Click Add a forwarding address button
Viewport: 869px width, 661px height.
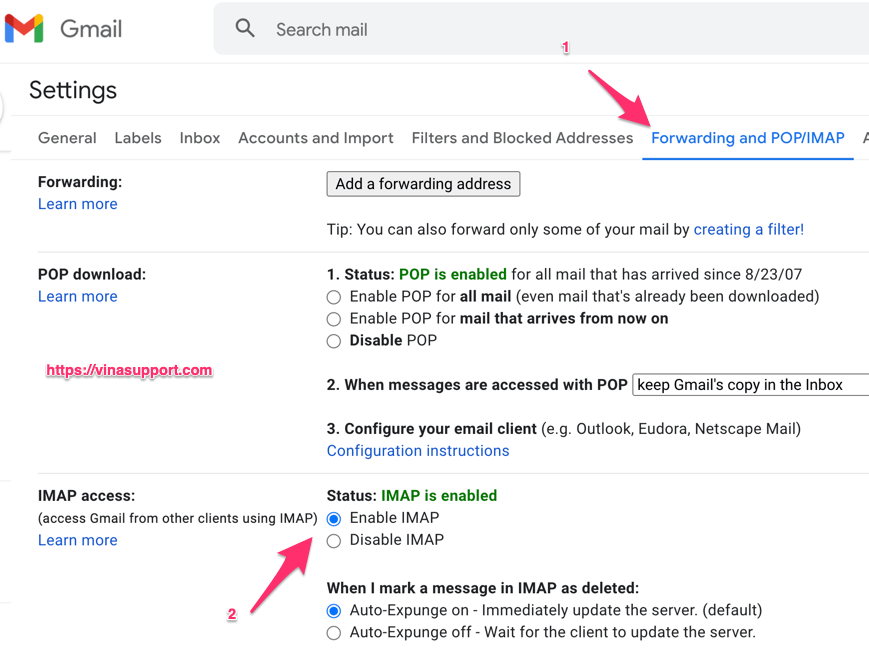click(423, 184)
